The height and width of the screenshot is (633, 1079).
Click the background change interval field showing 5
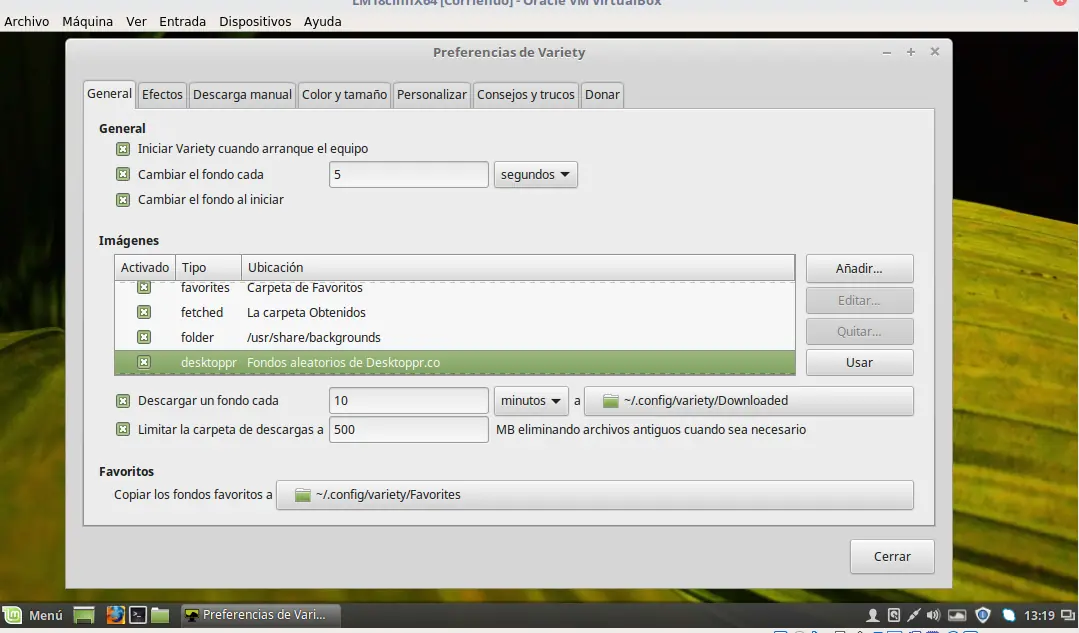[x=409, y=175]
